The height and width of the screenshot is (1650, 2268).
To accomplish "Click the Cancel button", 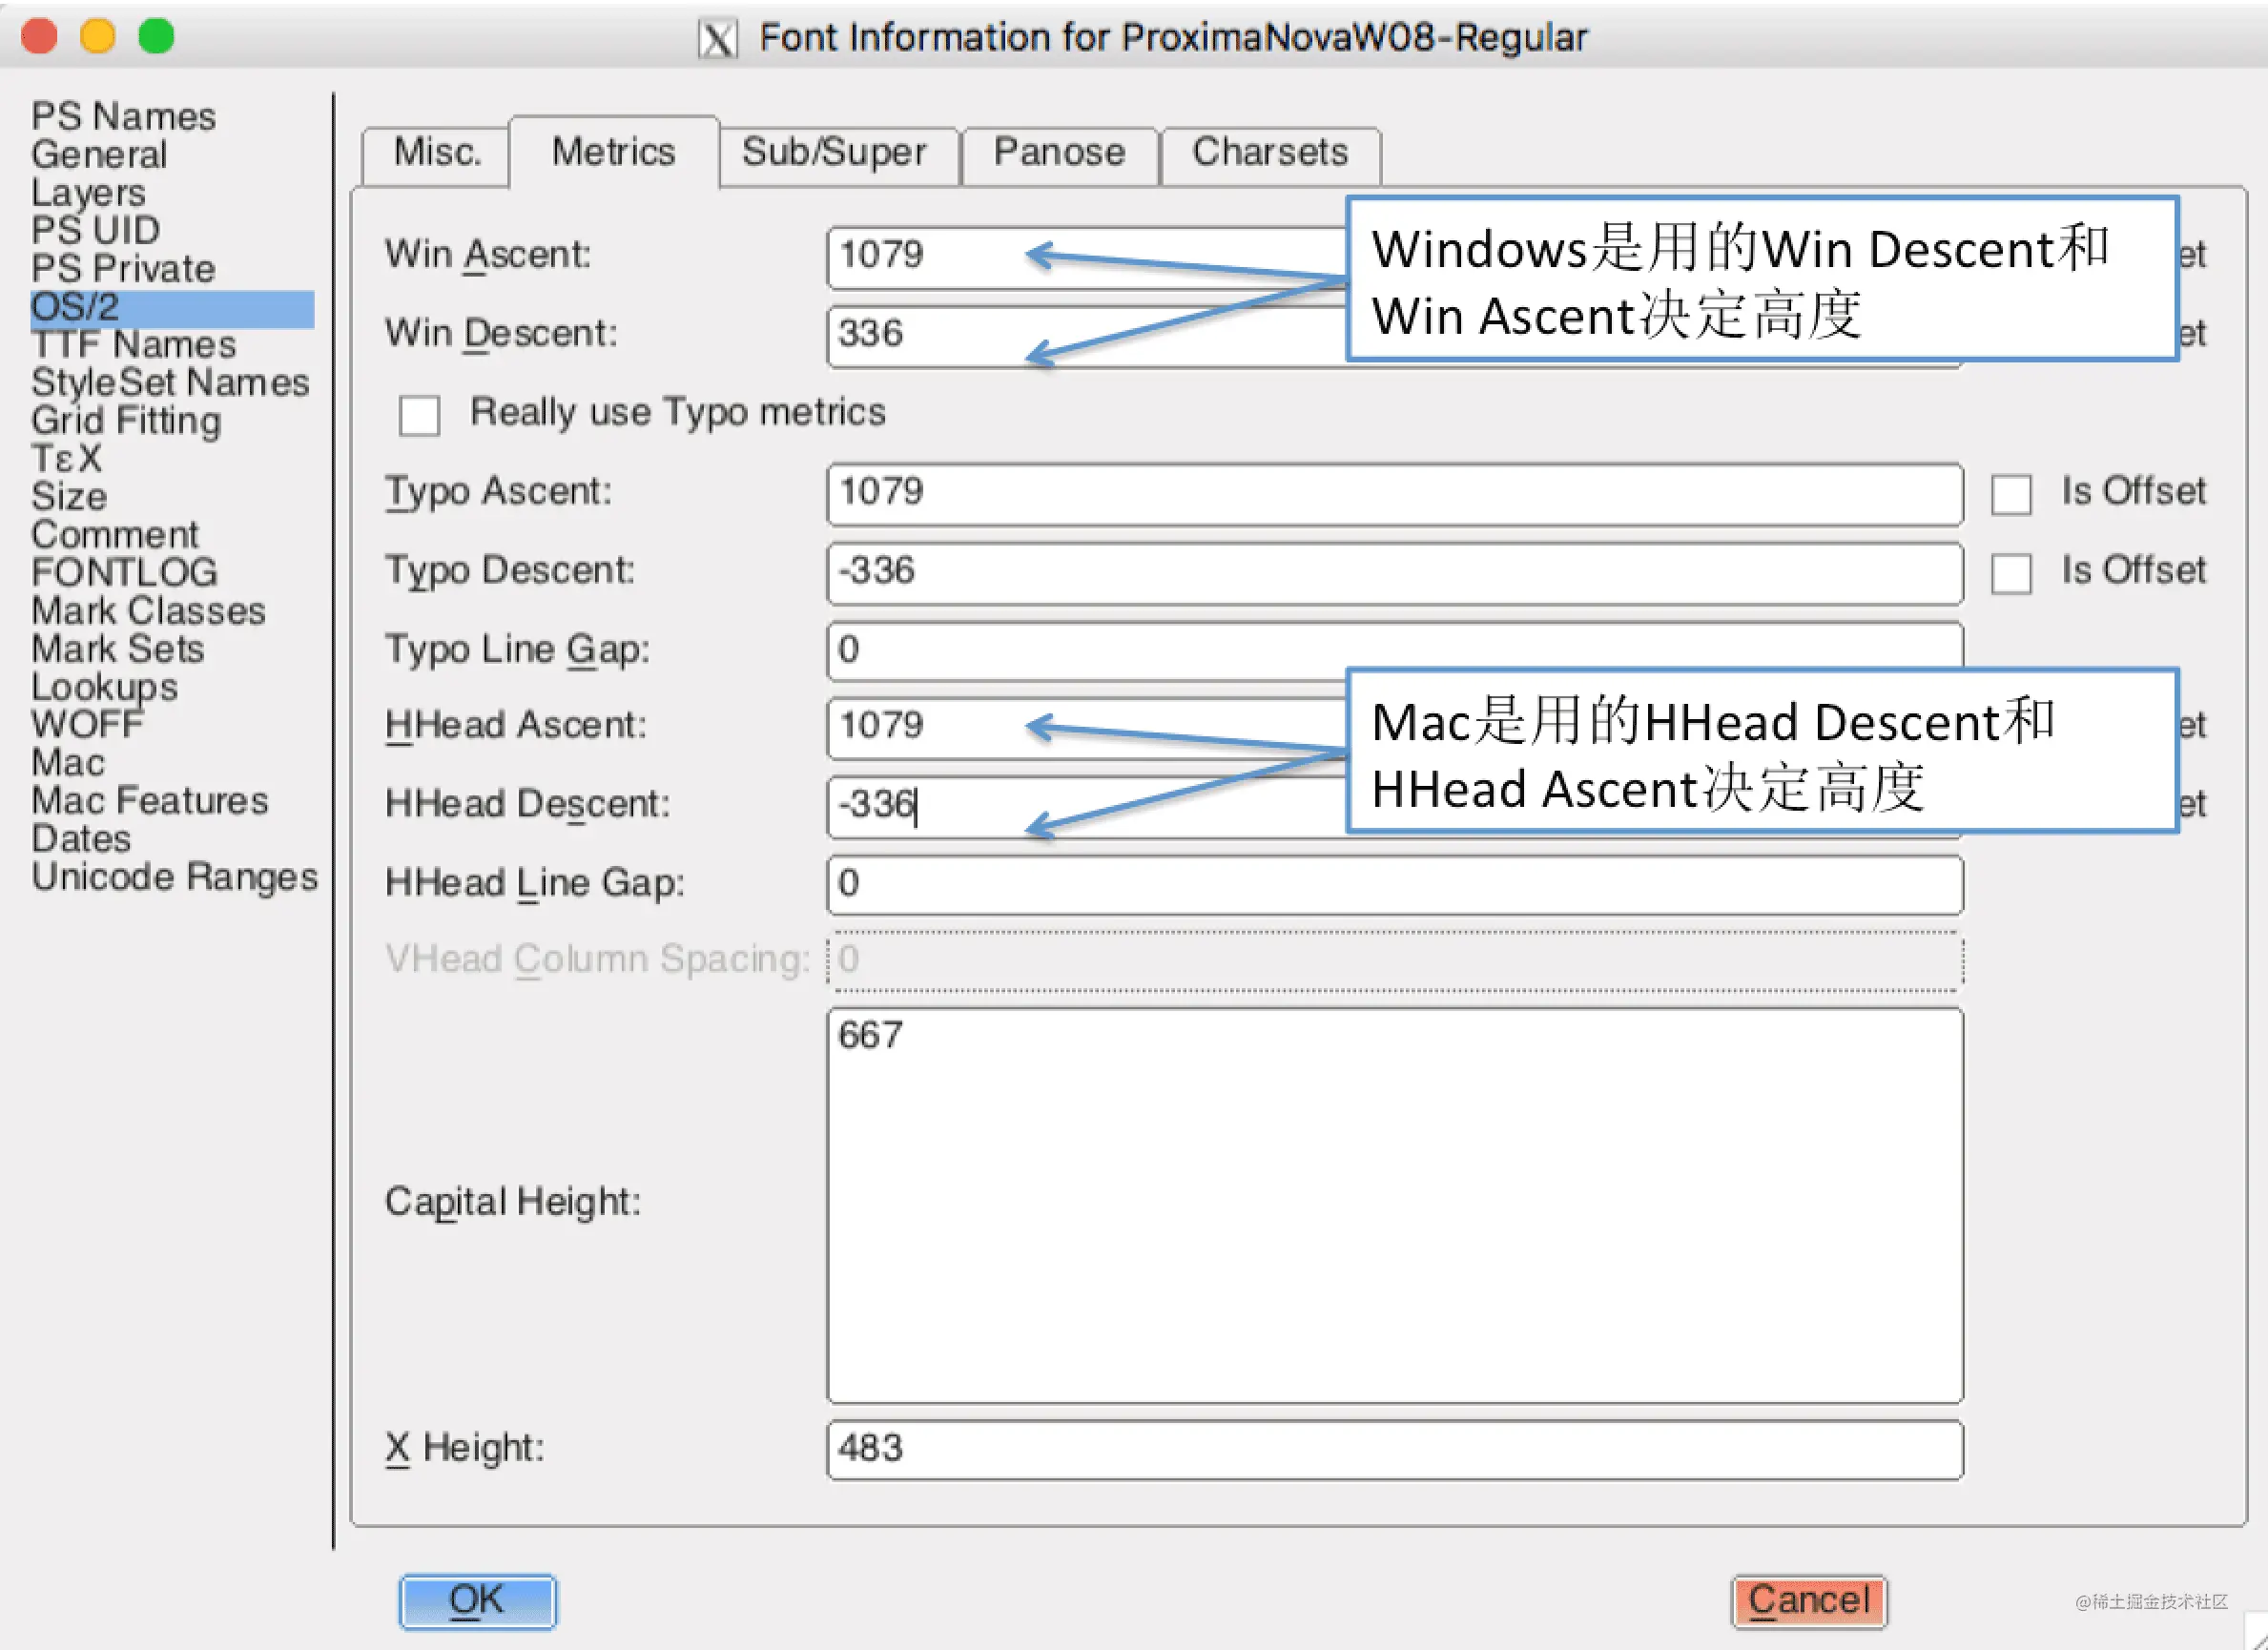I will (1809, 1601).
